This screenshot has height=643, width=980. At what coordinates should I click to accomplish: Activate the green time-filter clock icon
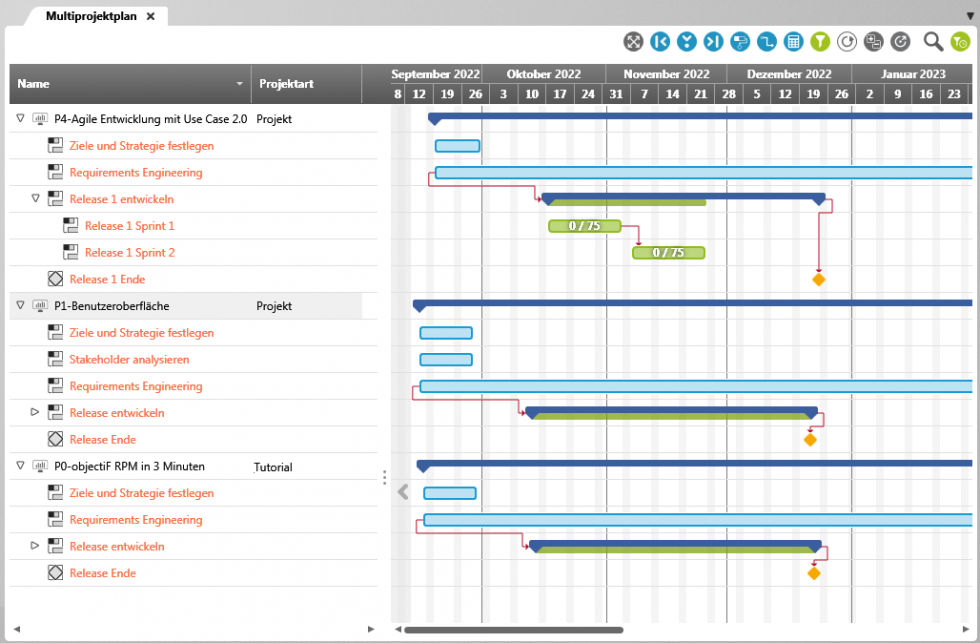point(961,41)
